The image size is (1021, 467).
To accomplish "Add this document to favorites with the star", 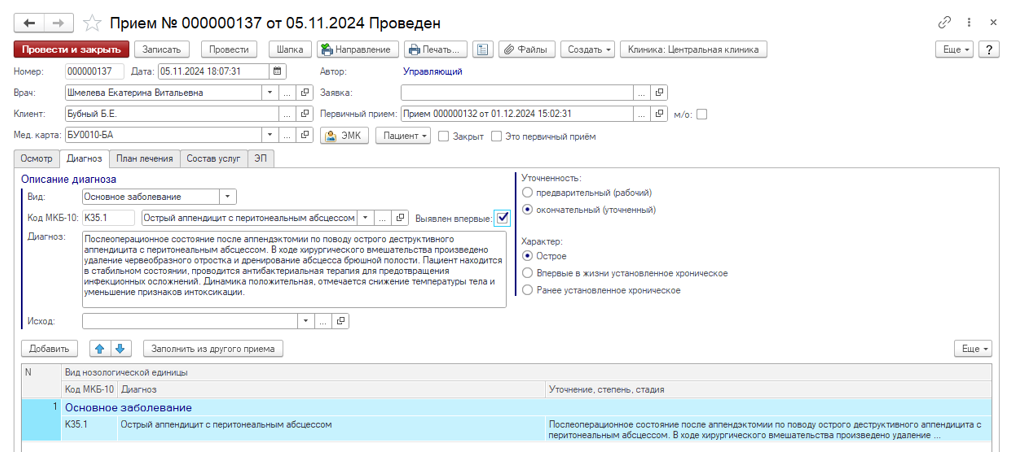I will (x=92, y=23).
